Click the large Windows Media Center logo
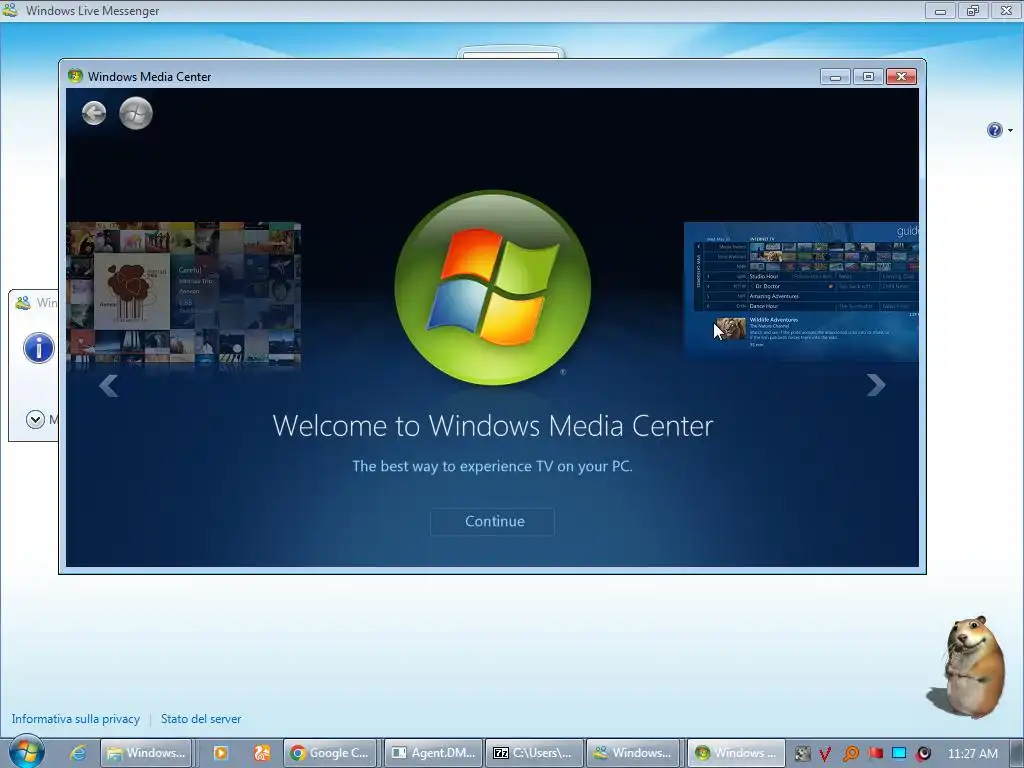The width and height of the screenshot is (1024, 768). tap(493, 288)
